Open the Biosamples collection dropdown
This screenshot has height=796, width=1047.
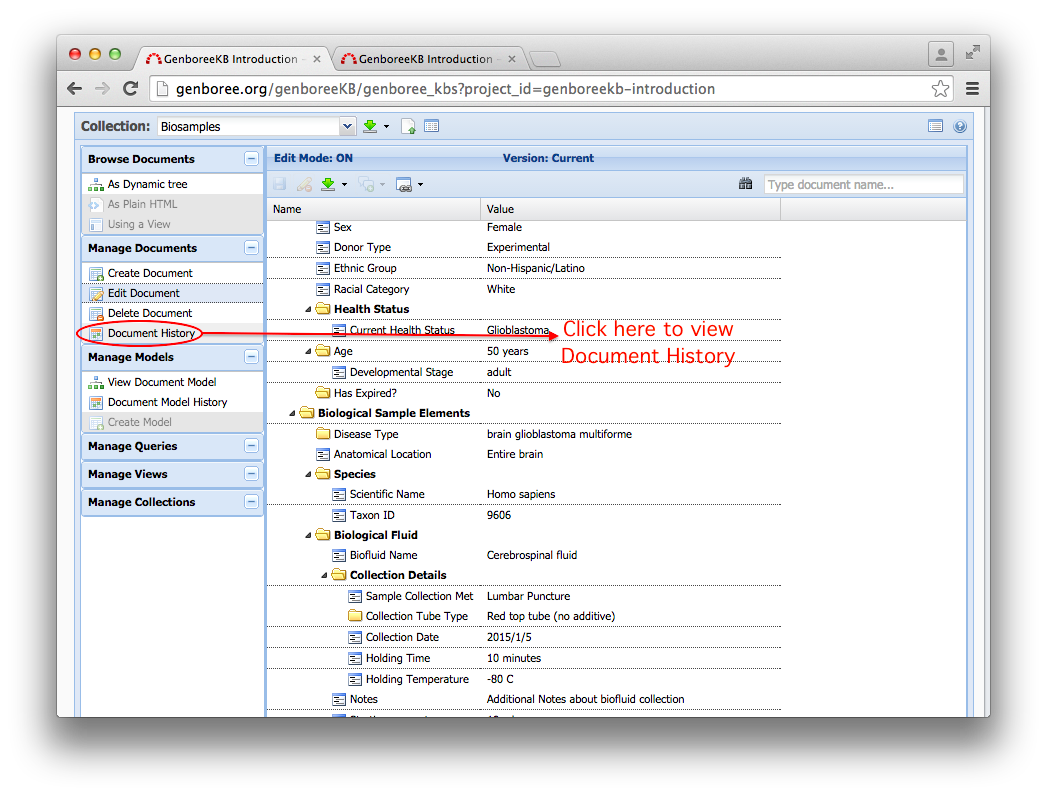coord(347,126)
